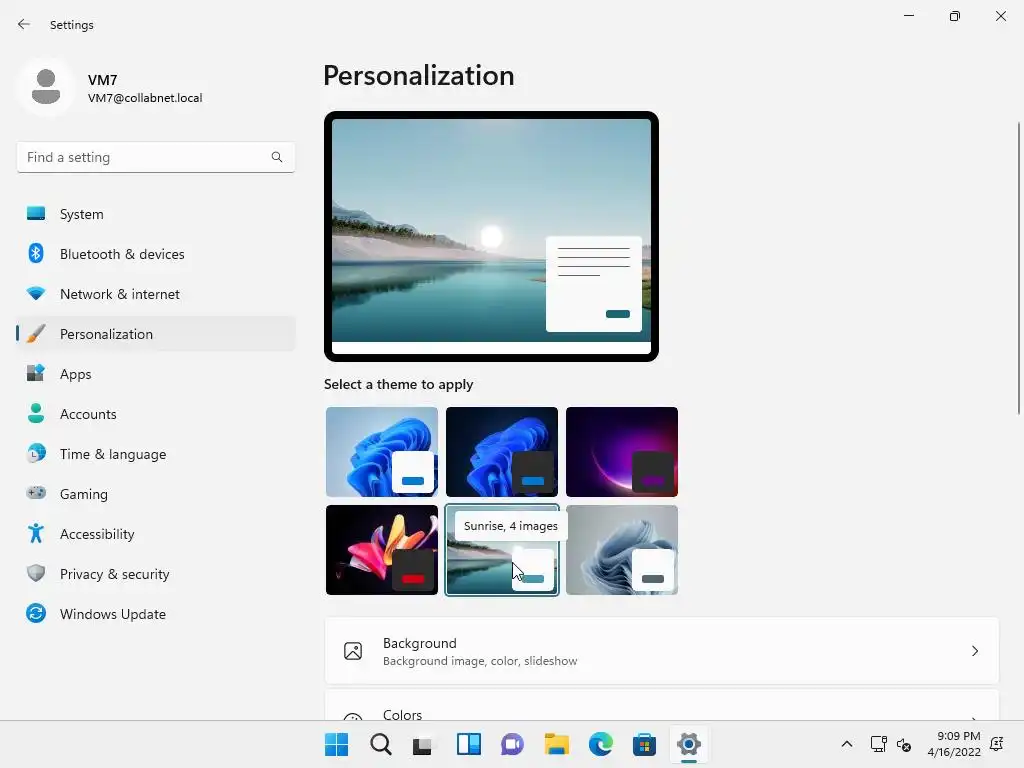
Task: Click the vertical scrollbar on the right
Action: coord(1018,268)
